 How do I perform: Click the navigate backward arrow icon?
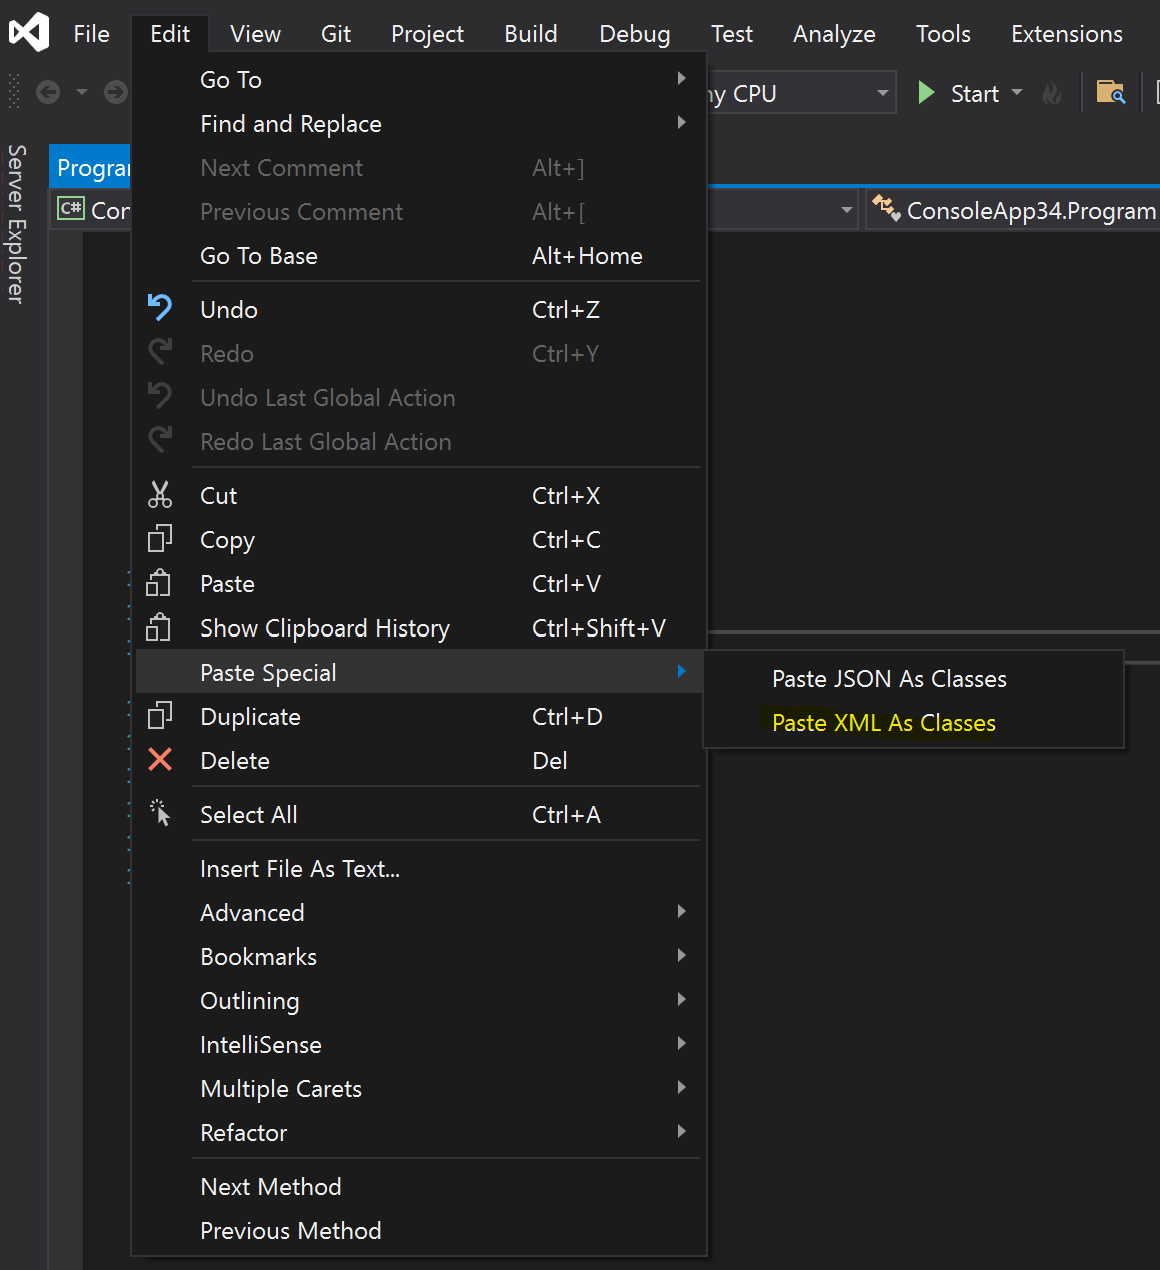[x=48, y=93]
